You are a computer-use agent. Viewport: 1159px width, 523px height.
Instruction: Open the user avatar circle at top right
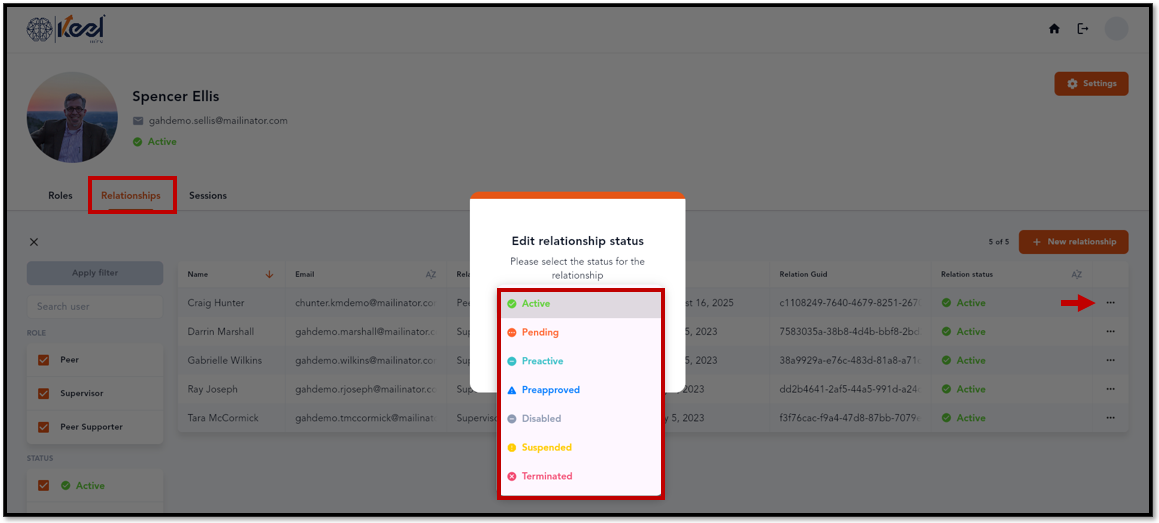coord(1116,29)
